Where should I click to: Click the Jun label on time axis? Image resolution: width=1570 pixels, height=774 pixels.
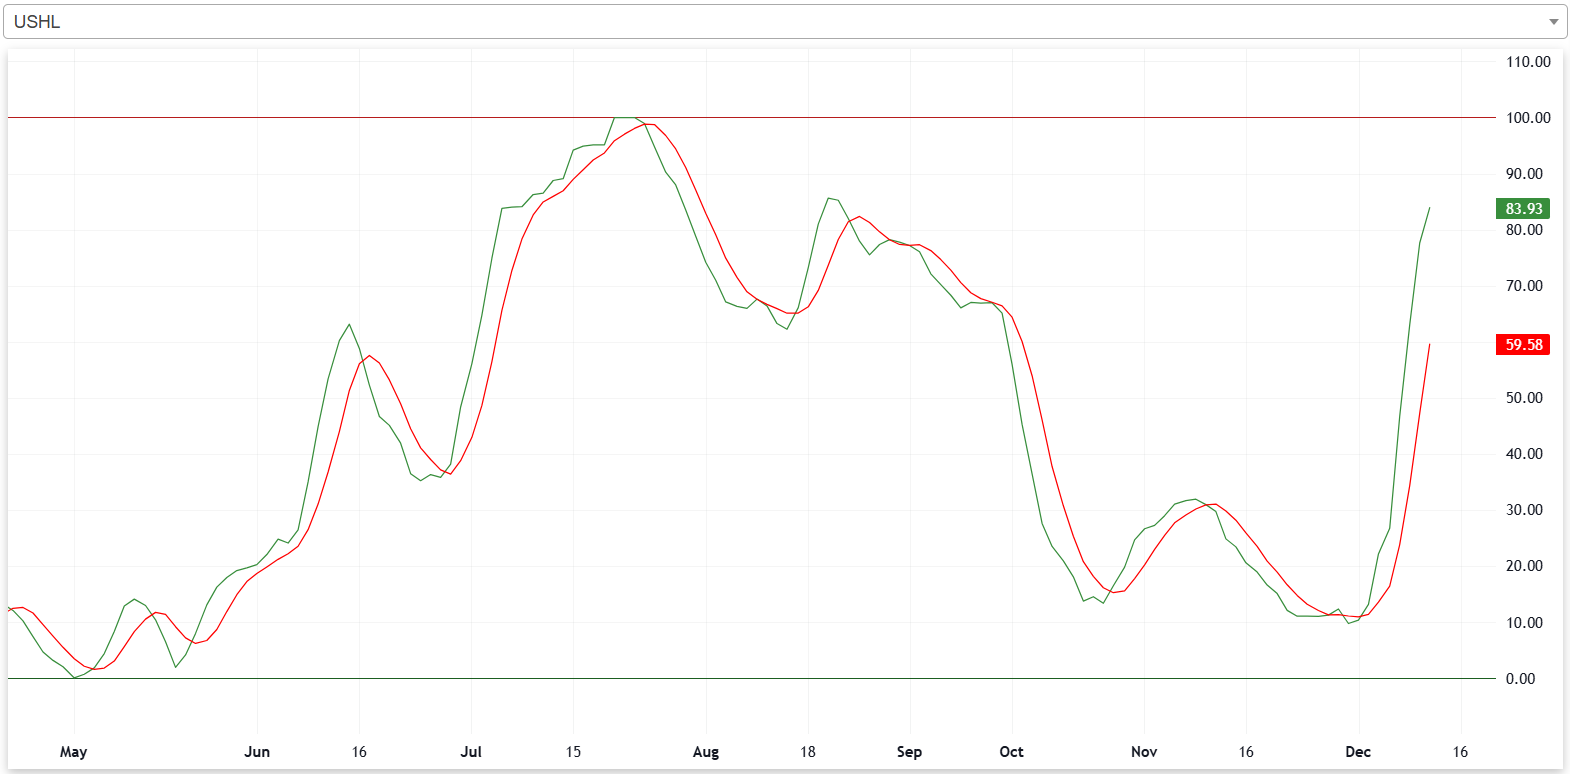tap(257, 752)
